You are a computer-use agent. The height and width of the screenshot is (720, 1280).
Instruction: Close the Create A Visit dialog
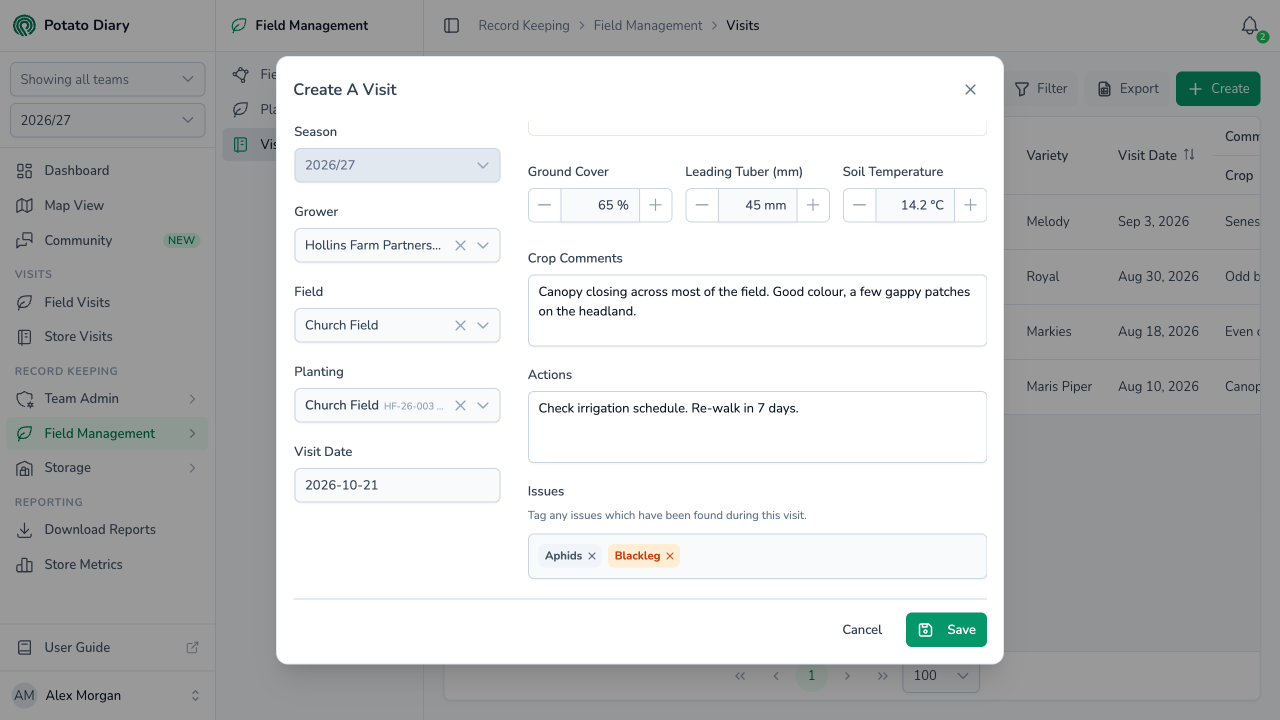(x=970, y=89)
